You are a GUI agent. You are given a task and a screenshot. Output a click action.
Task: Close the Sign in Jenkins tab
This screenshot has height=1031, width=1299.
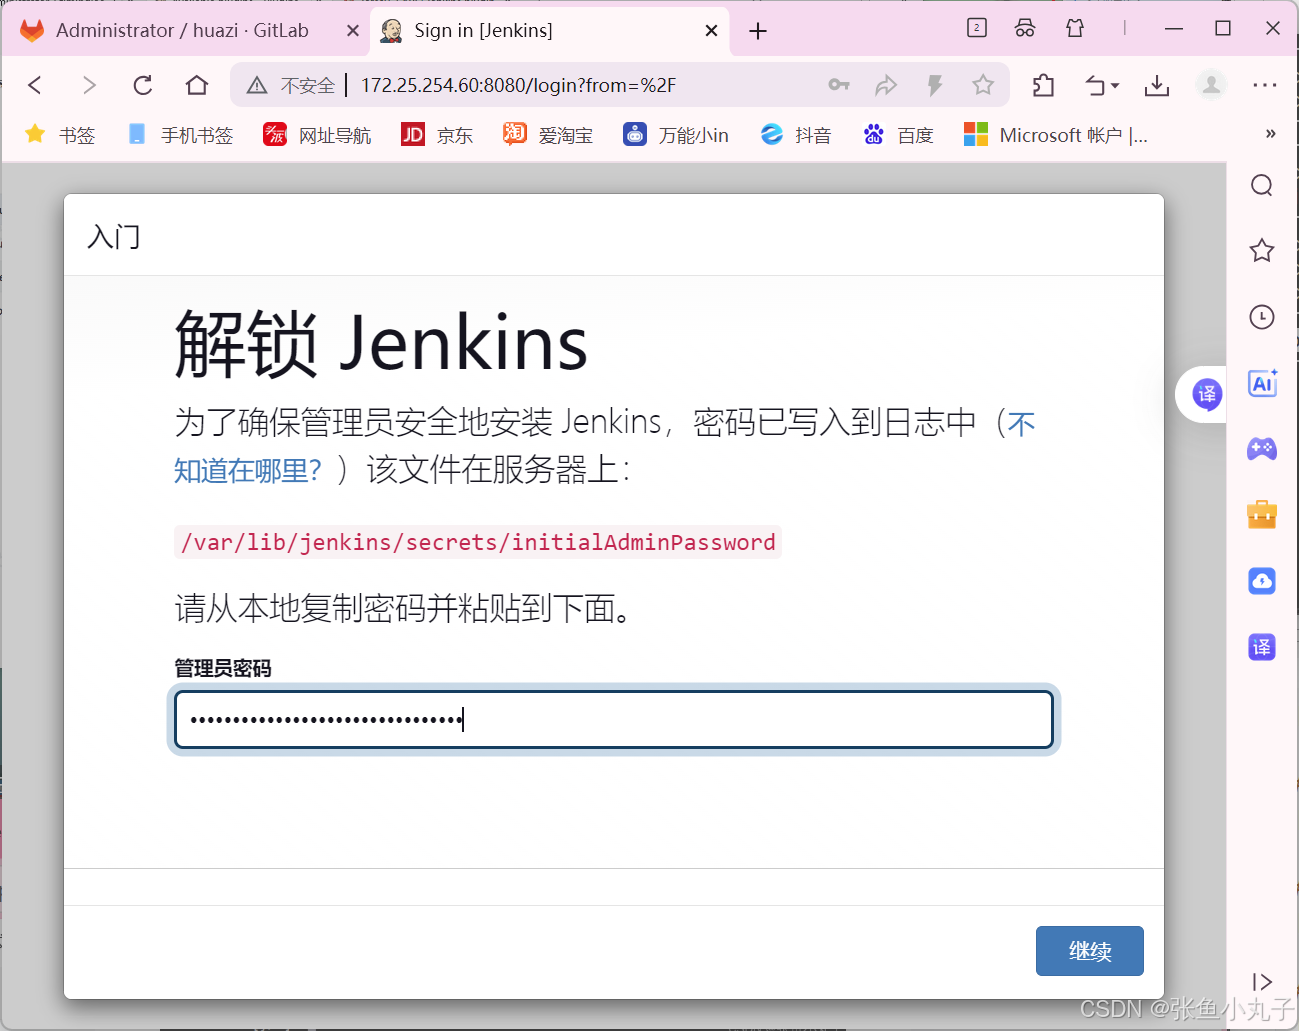tap(711, 31)
